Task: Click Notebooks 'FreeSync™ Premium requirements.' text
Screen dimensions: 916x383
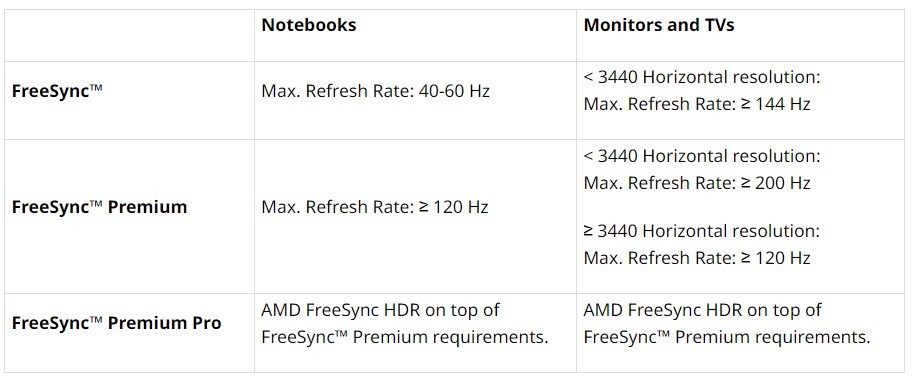Action: (x=405, y=337)
